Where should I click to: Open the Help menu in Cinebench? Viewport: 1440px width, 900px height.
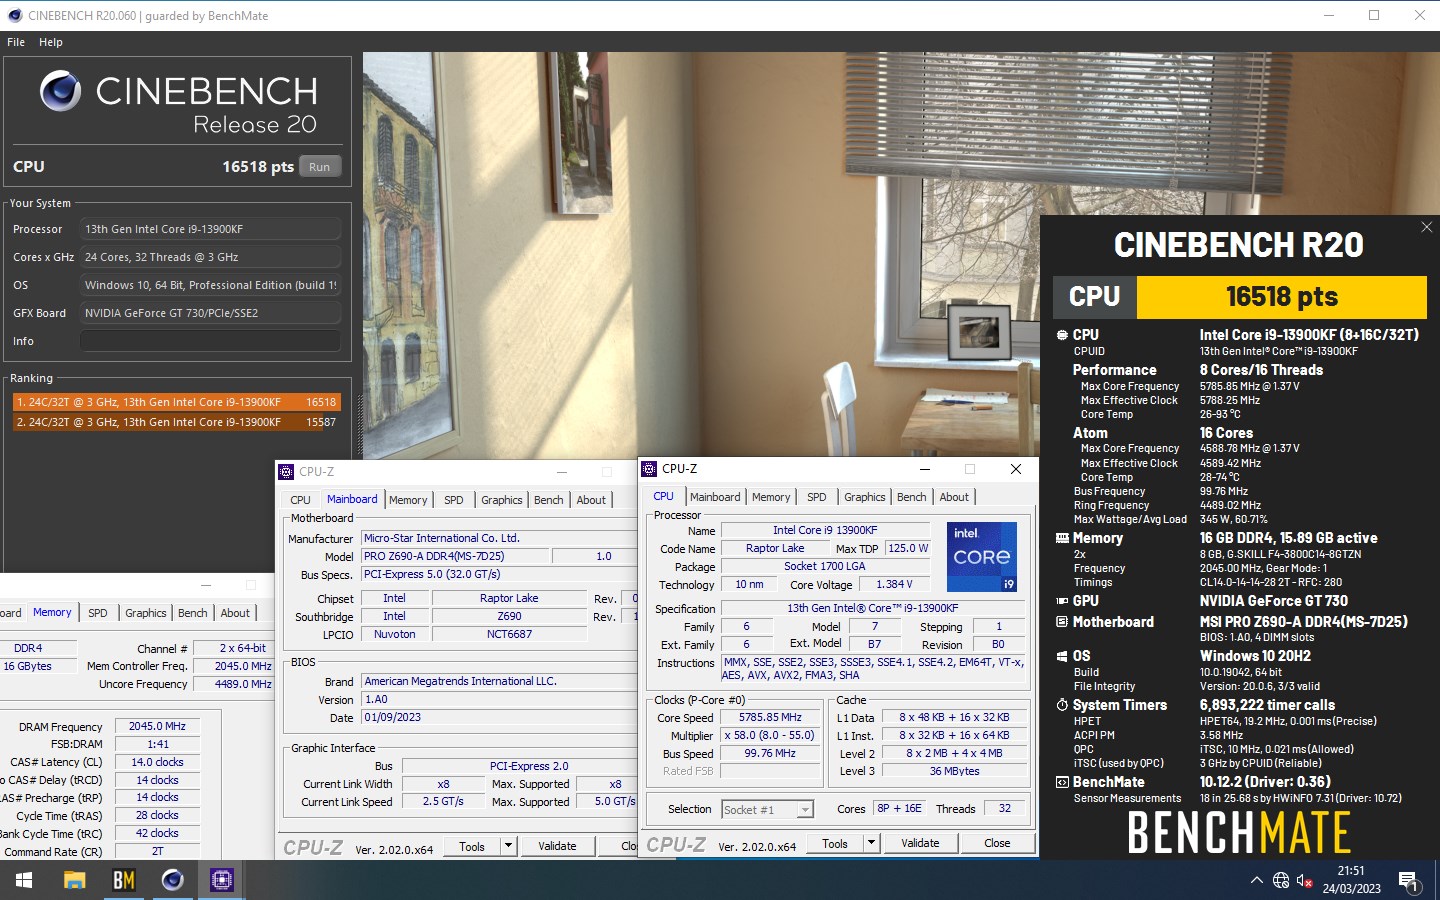[51, 42]
